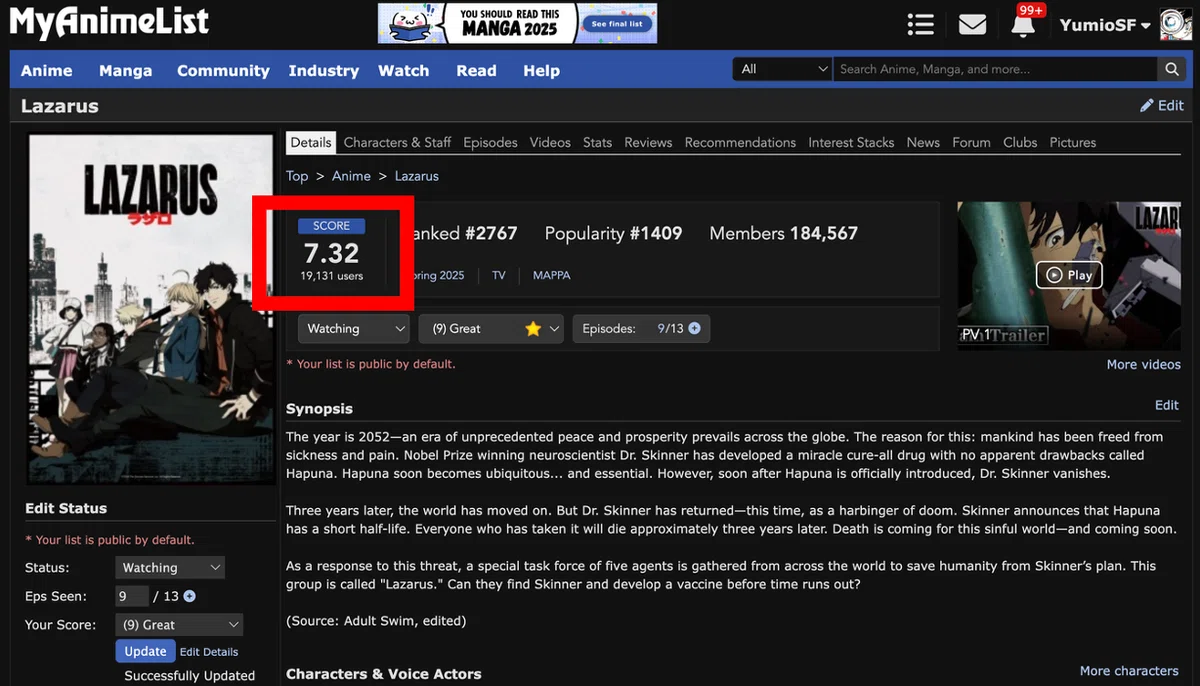Click the Lazarus poster image
The width and height of the screenshot is (1200, 686).
pos(151,309)
